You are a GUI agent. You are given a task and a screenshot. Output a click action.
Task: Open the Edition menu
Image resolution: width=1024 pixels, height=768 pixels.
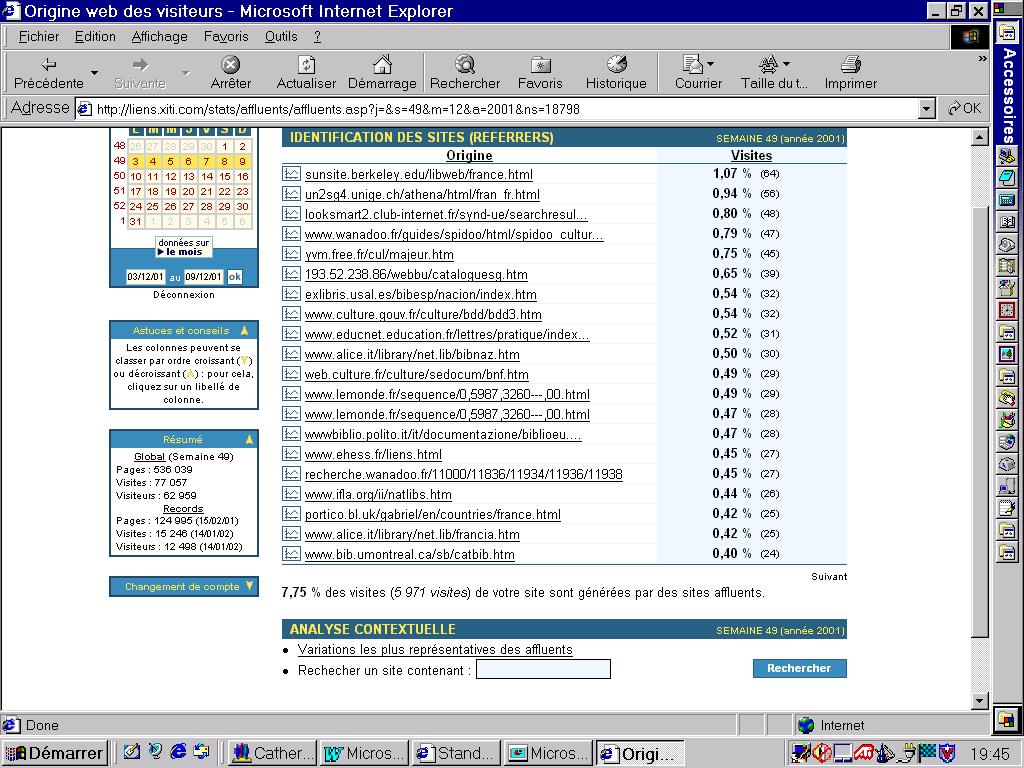click(x=95, y=37)
